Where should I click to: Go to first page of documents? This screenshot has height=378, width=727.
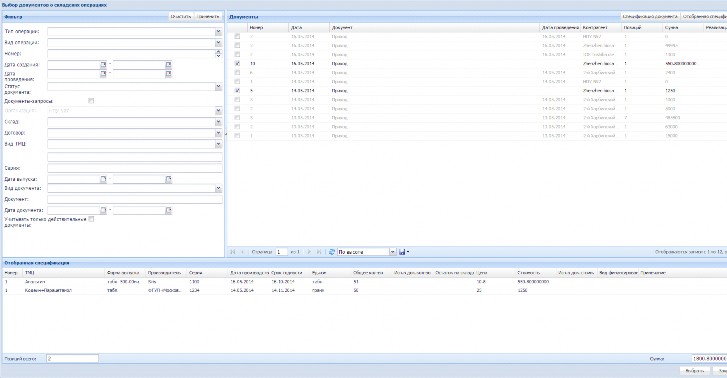(233, 252)
